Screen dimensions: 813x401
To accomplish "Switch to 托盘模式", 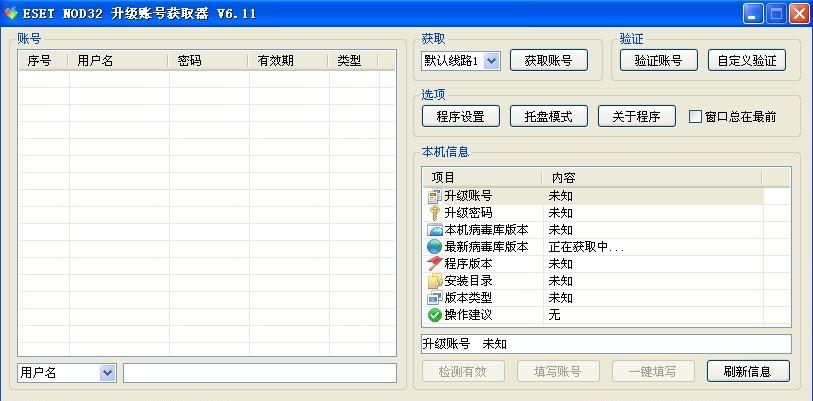I will tap(549, 116).
